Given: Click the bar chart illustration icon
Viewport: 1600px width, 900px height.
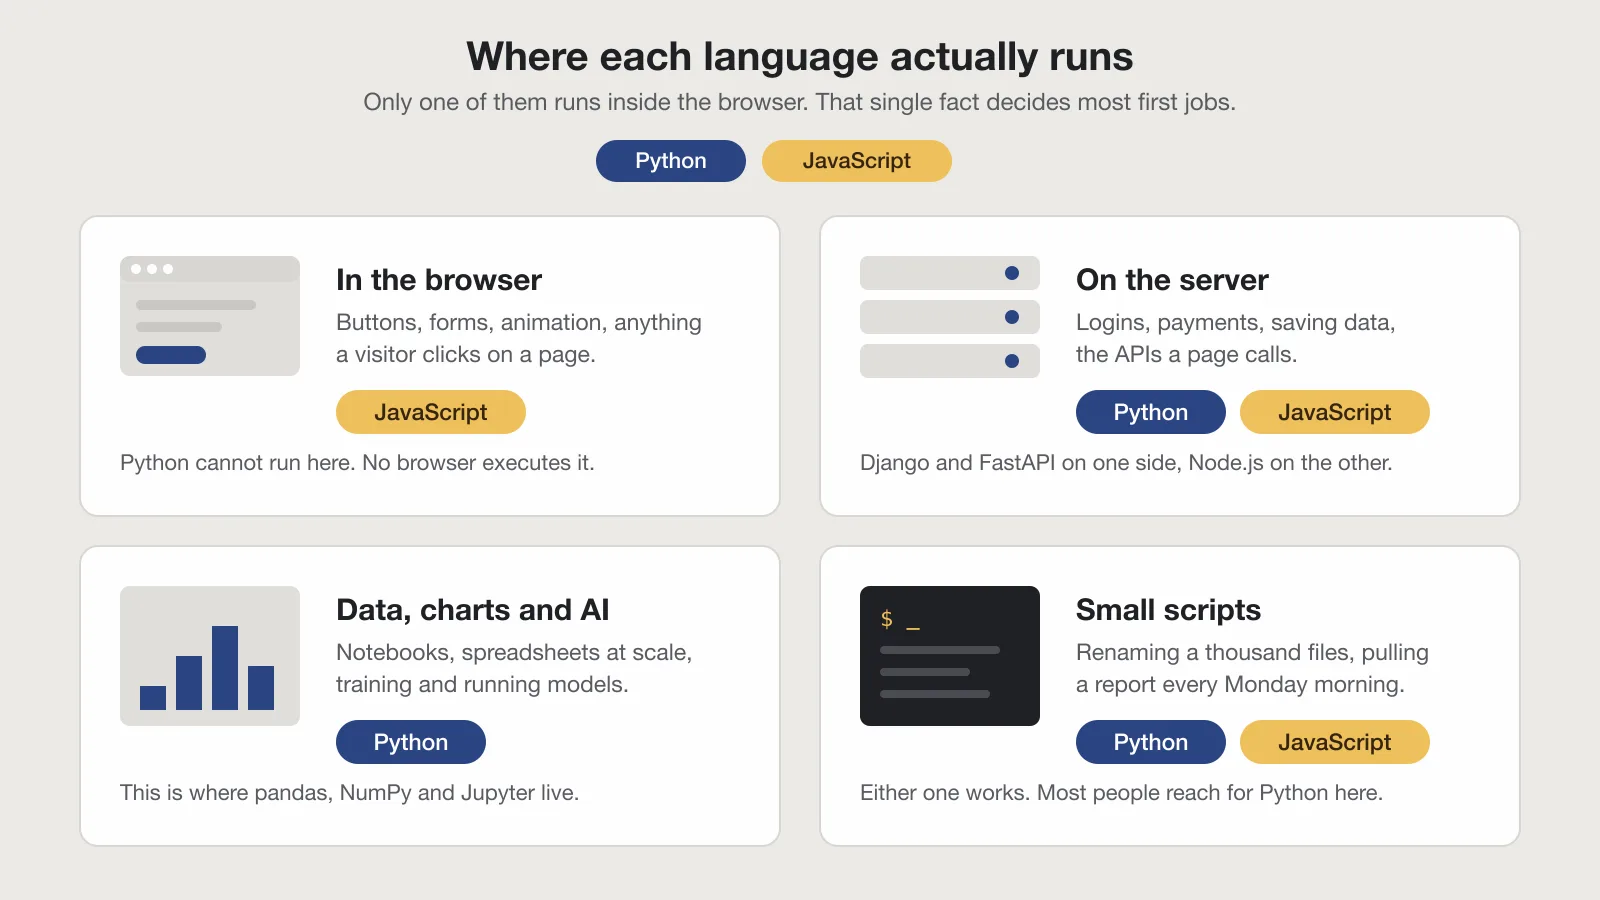Looking at the screenshot, I should coord(210,656).
